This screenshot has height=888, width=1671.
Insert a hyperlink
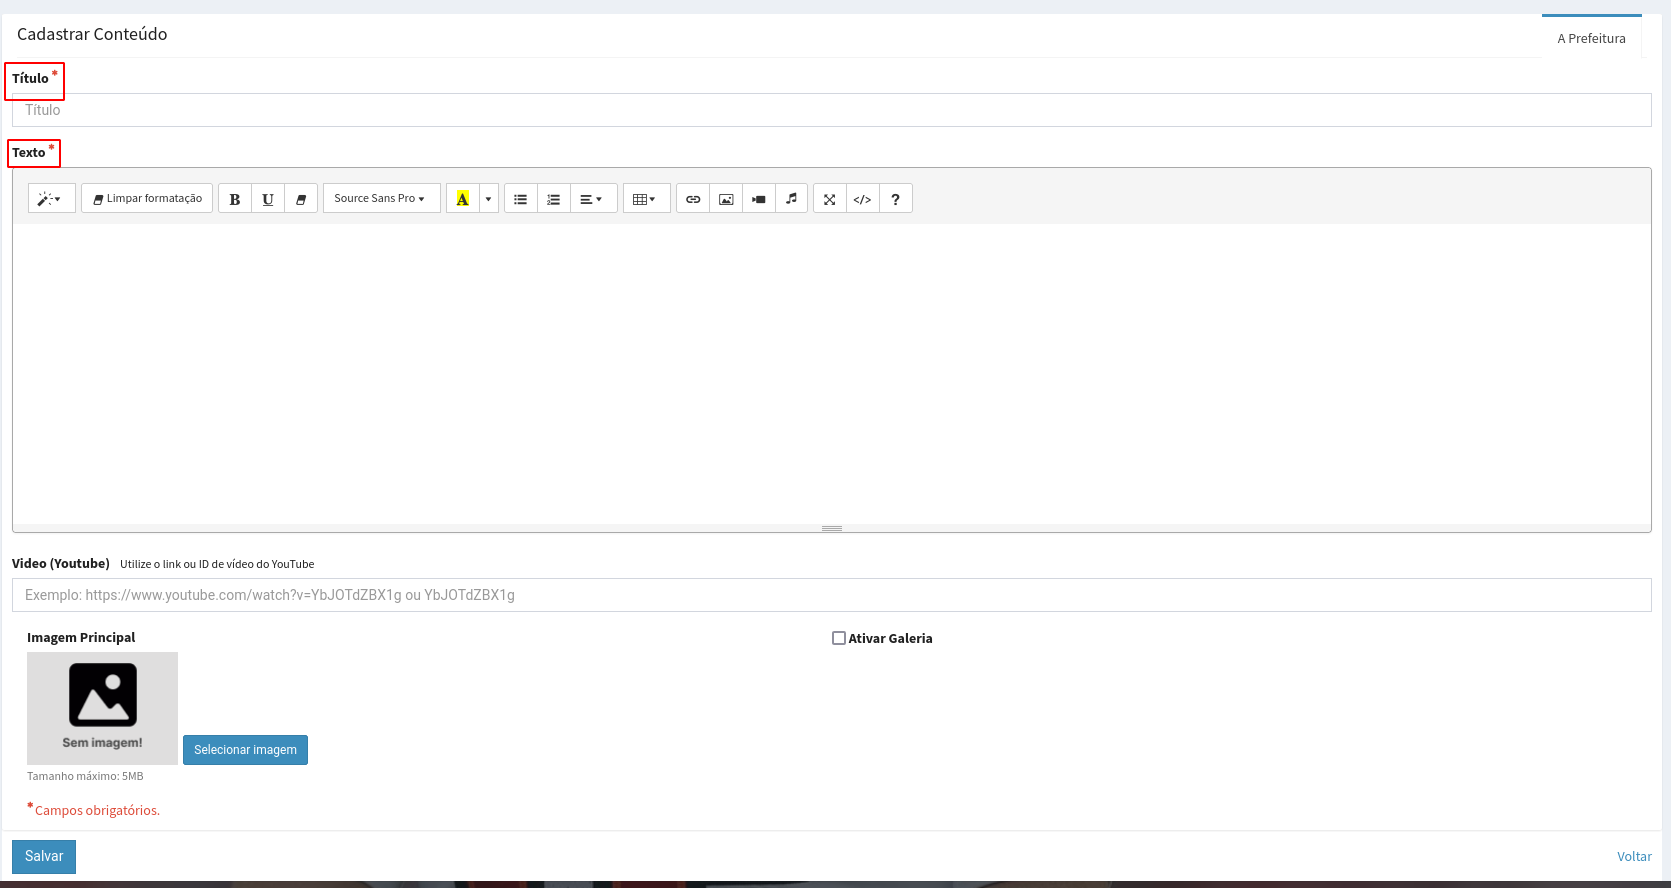point(693,199)
